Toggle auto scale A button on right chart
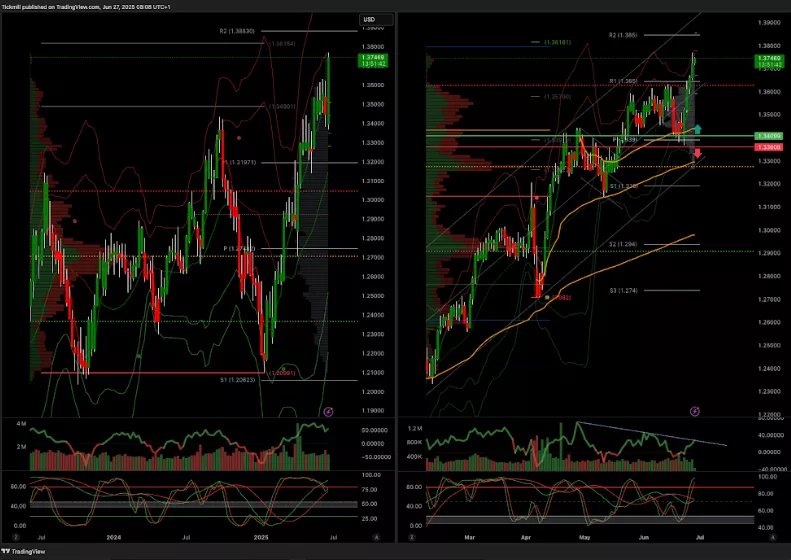The width and height of the screenshot is (791, 560). coord(774,537)
